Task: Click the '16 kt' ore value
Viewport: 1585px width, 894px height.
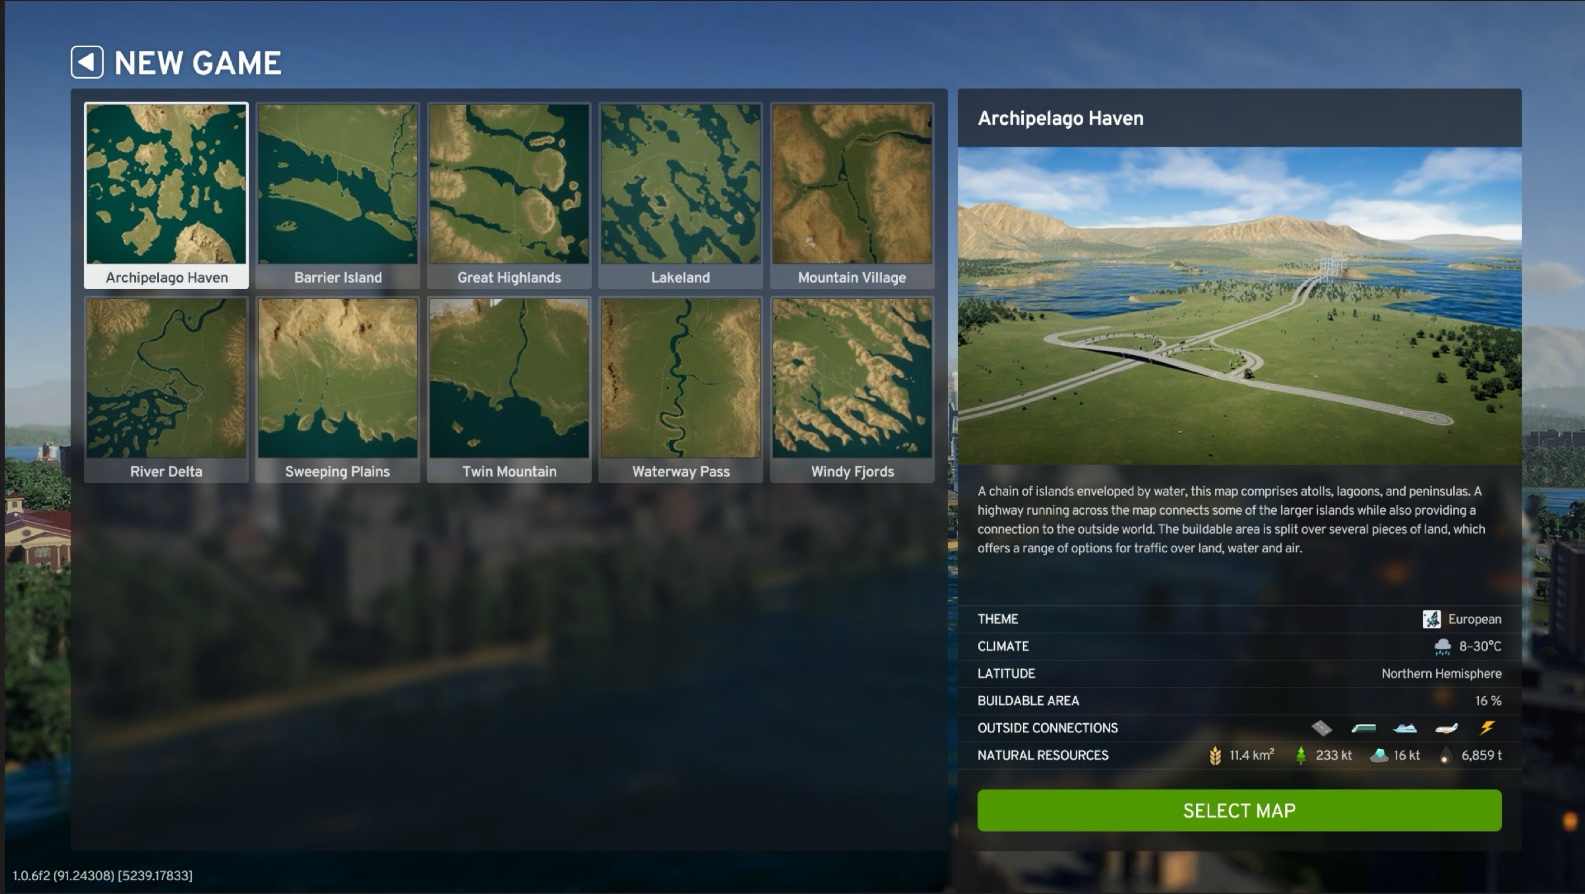Action: coord(1407,755)
